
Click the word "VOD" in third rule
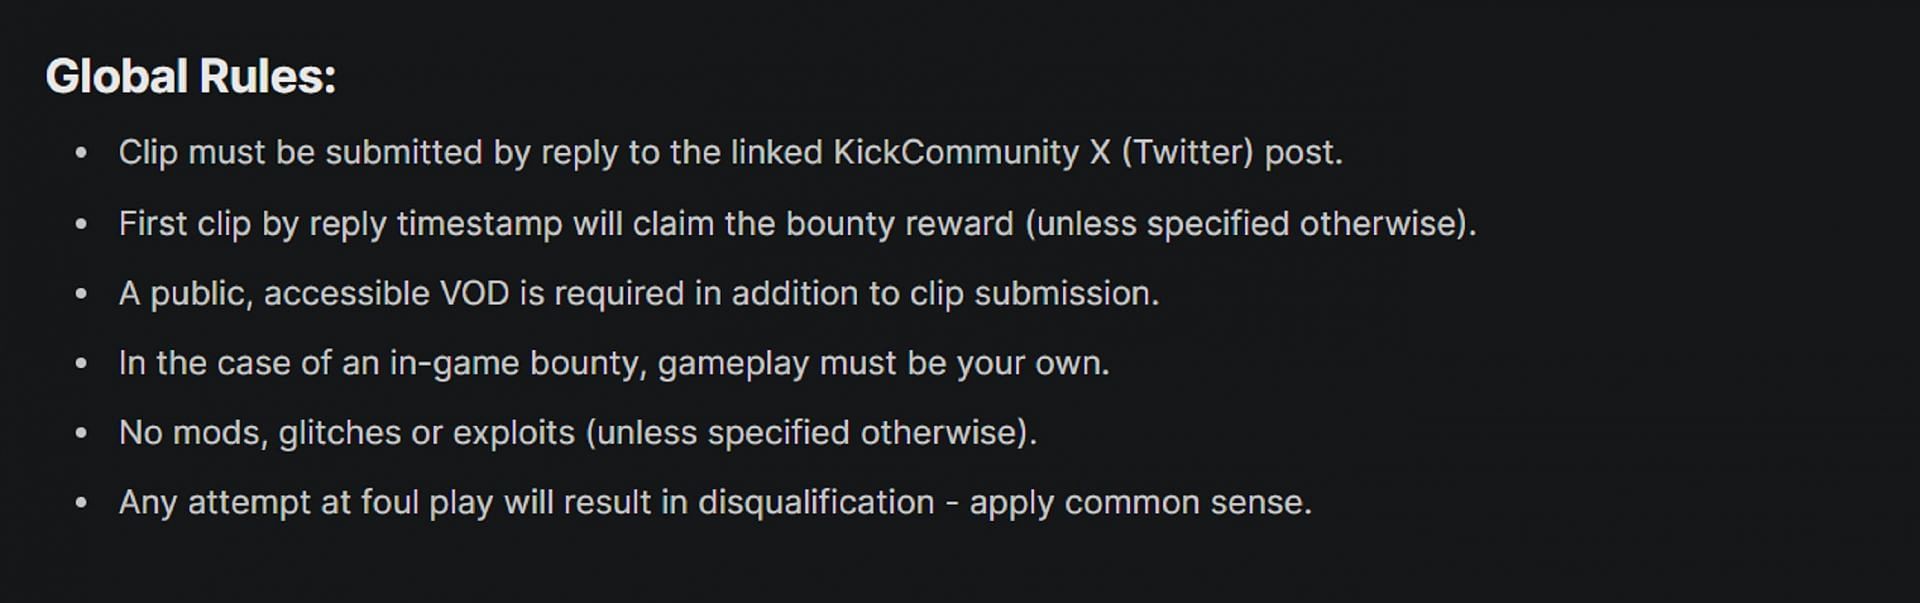(475, 294)
